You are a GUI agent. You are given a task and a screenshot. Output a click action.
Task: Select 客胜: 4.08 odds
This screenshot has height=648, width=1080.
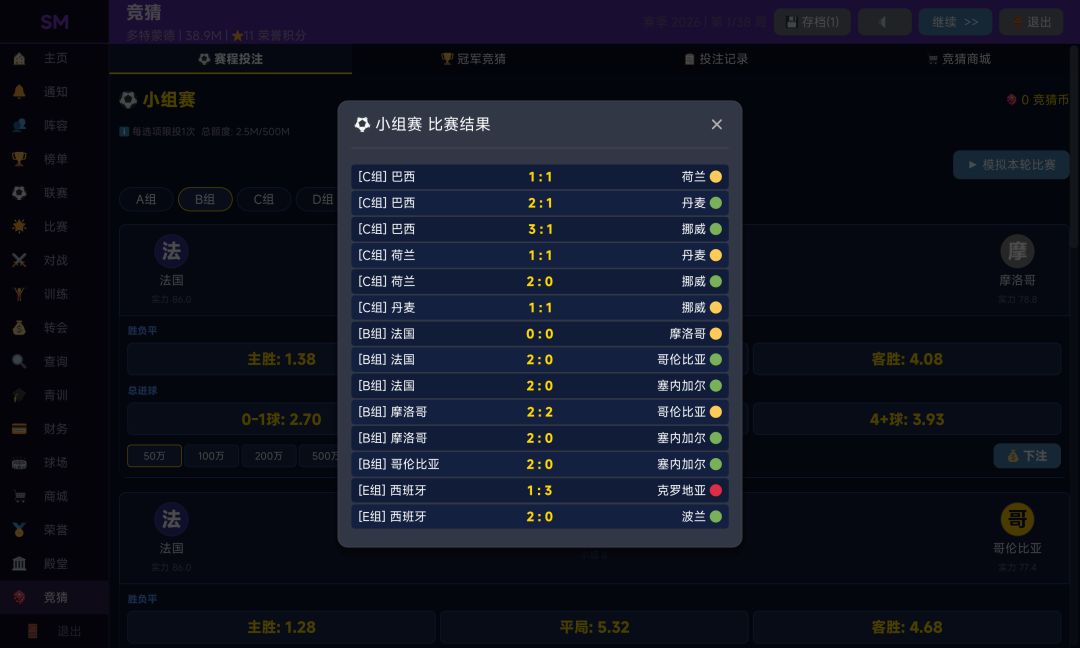click(906, 359)
